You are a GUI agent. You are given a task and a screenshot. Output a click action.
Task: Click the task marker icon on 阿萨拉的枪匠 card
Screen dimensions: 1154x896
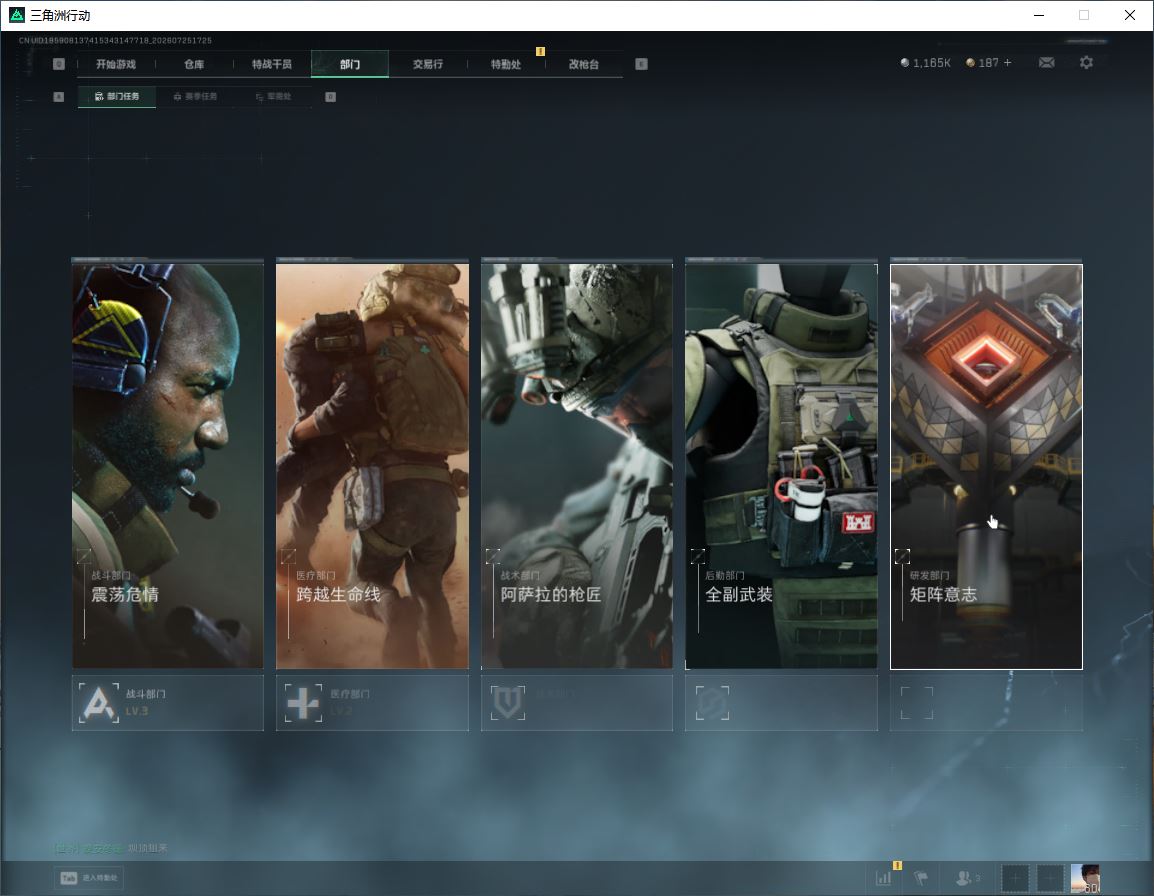pyautogui.click(x=493, y=556)
